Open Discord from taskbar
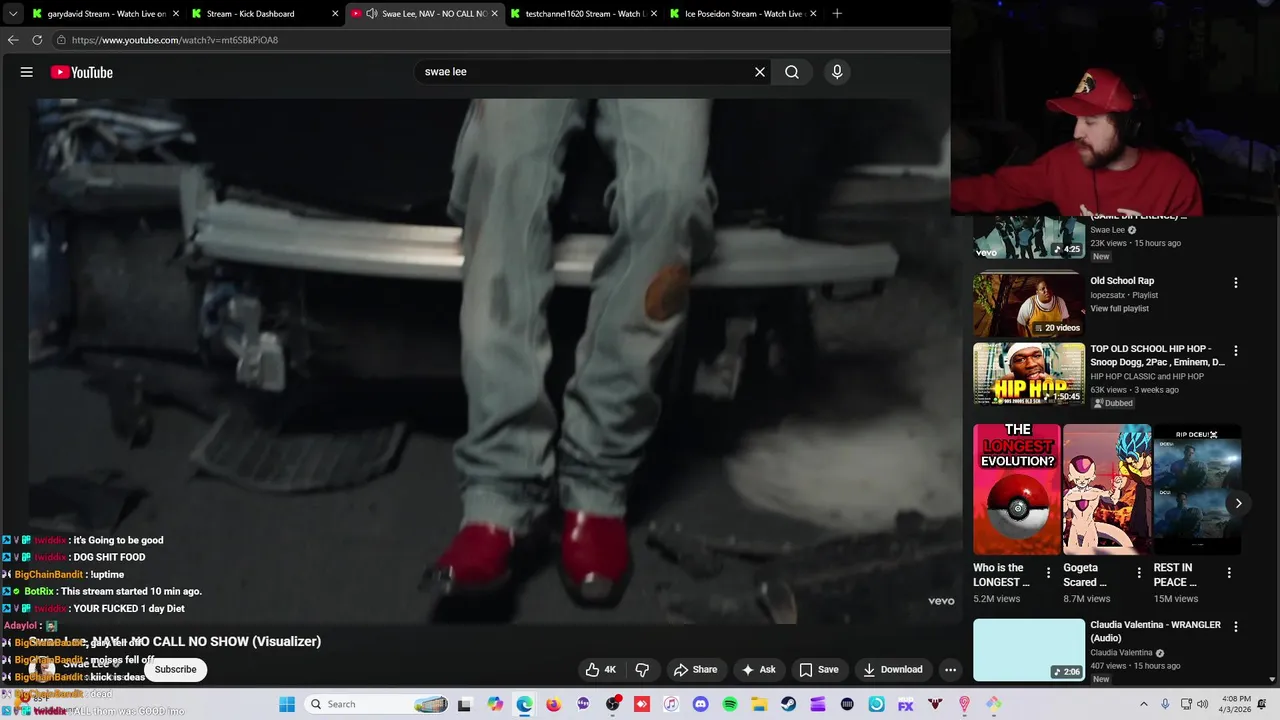Screen dimensions: 1280x720 [x=700, y=705]
